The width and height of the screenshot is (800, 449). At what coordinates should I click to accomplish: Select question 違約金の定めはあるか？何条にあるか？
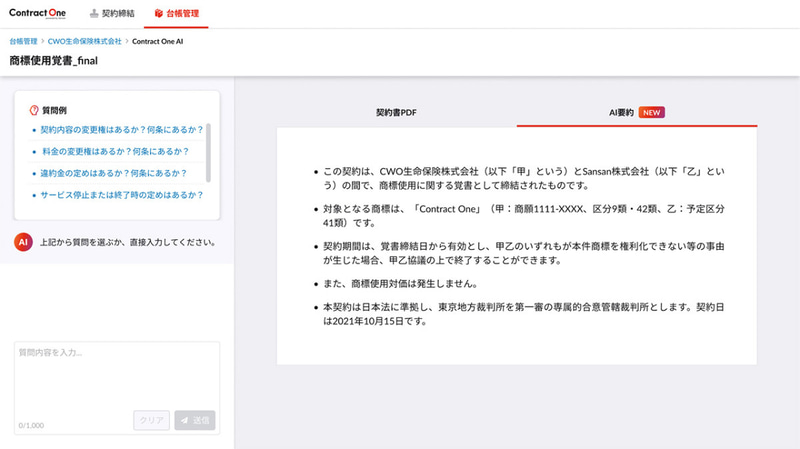pos(113,173)
